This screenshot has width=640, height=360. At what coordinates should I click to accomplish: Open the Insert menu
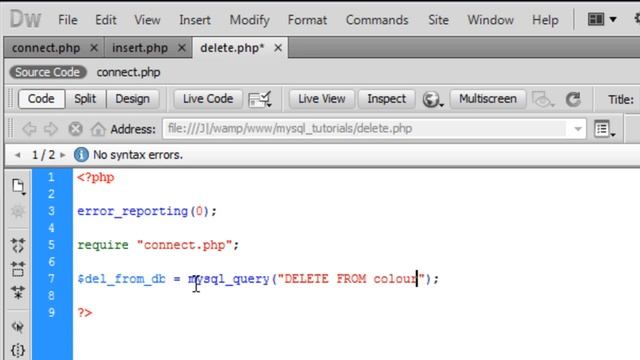pyautogui.click(x=195, y=20)
